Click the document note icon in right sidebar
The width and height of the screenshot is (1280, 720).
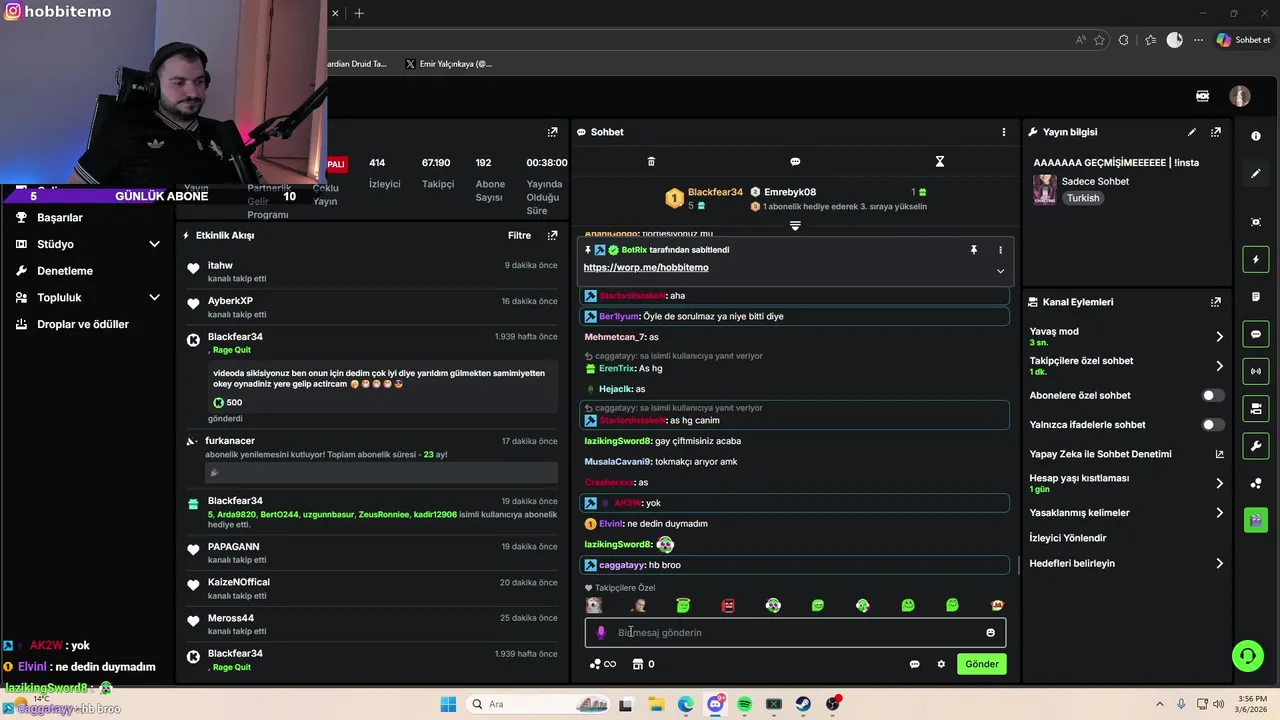tap(1256, 297)
